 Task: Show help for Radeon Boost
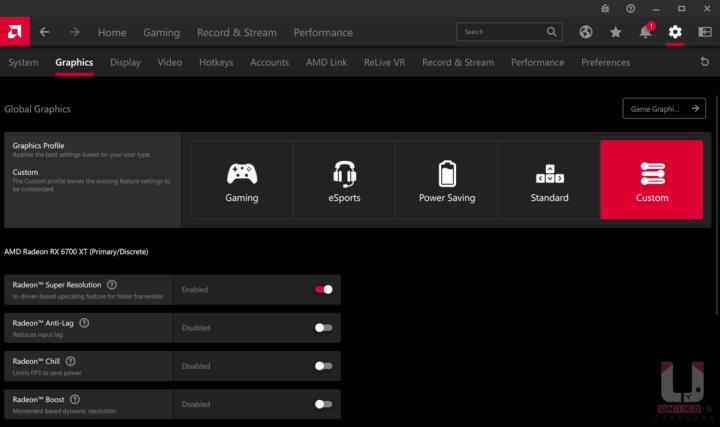pyautogui.click(x=75, y=399)
